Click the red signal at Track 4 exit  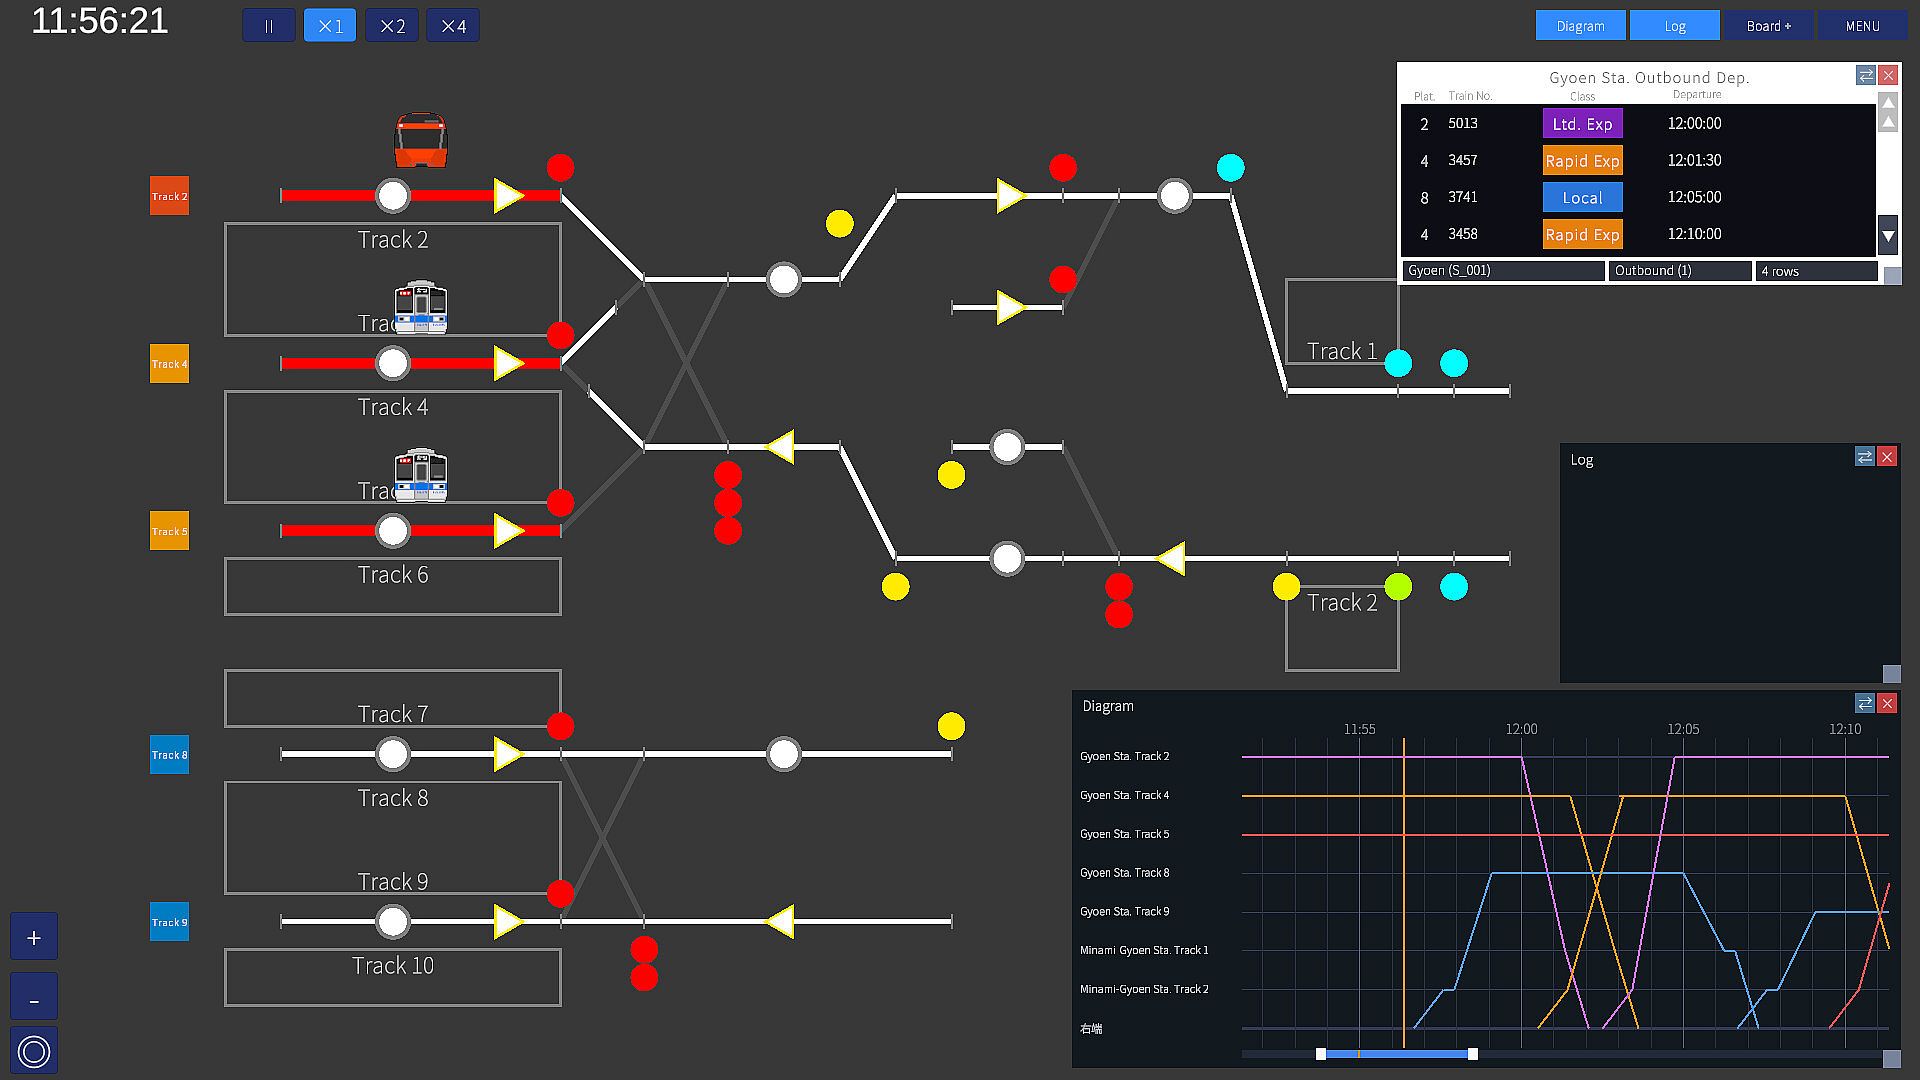click(561, 335)
